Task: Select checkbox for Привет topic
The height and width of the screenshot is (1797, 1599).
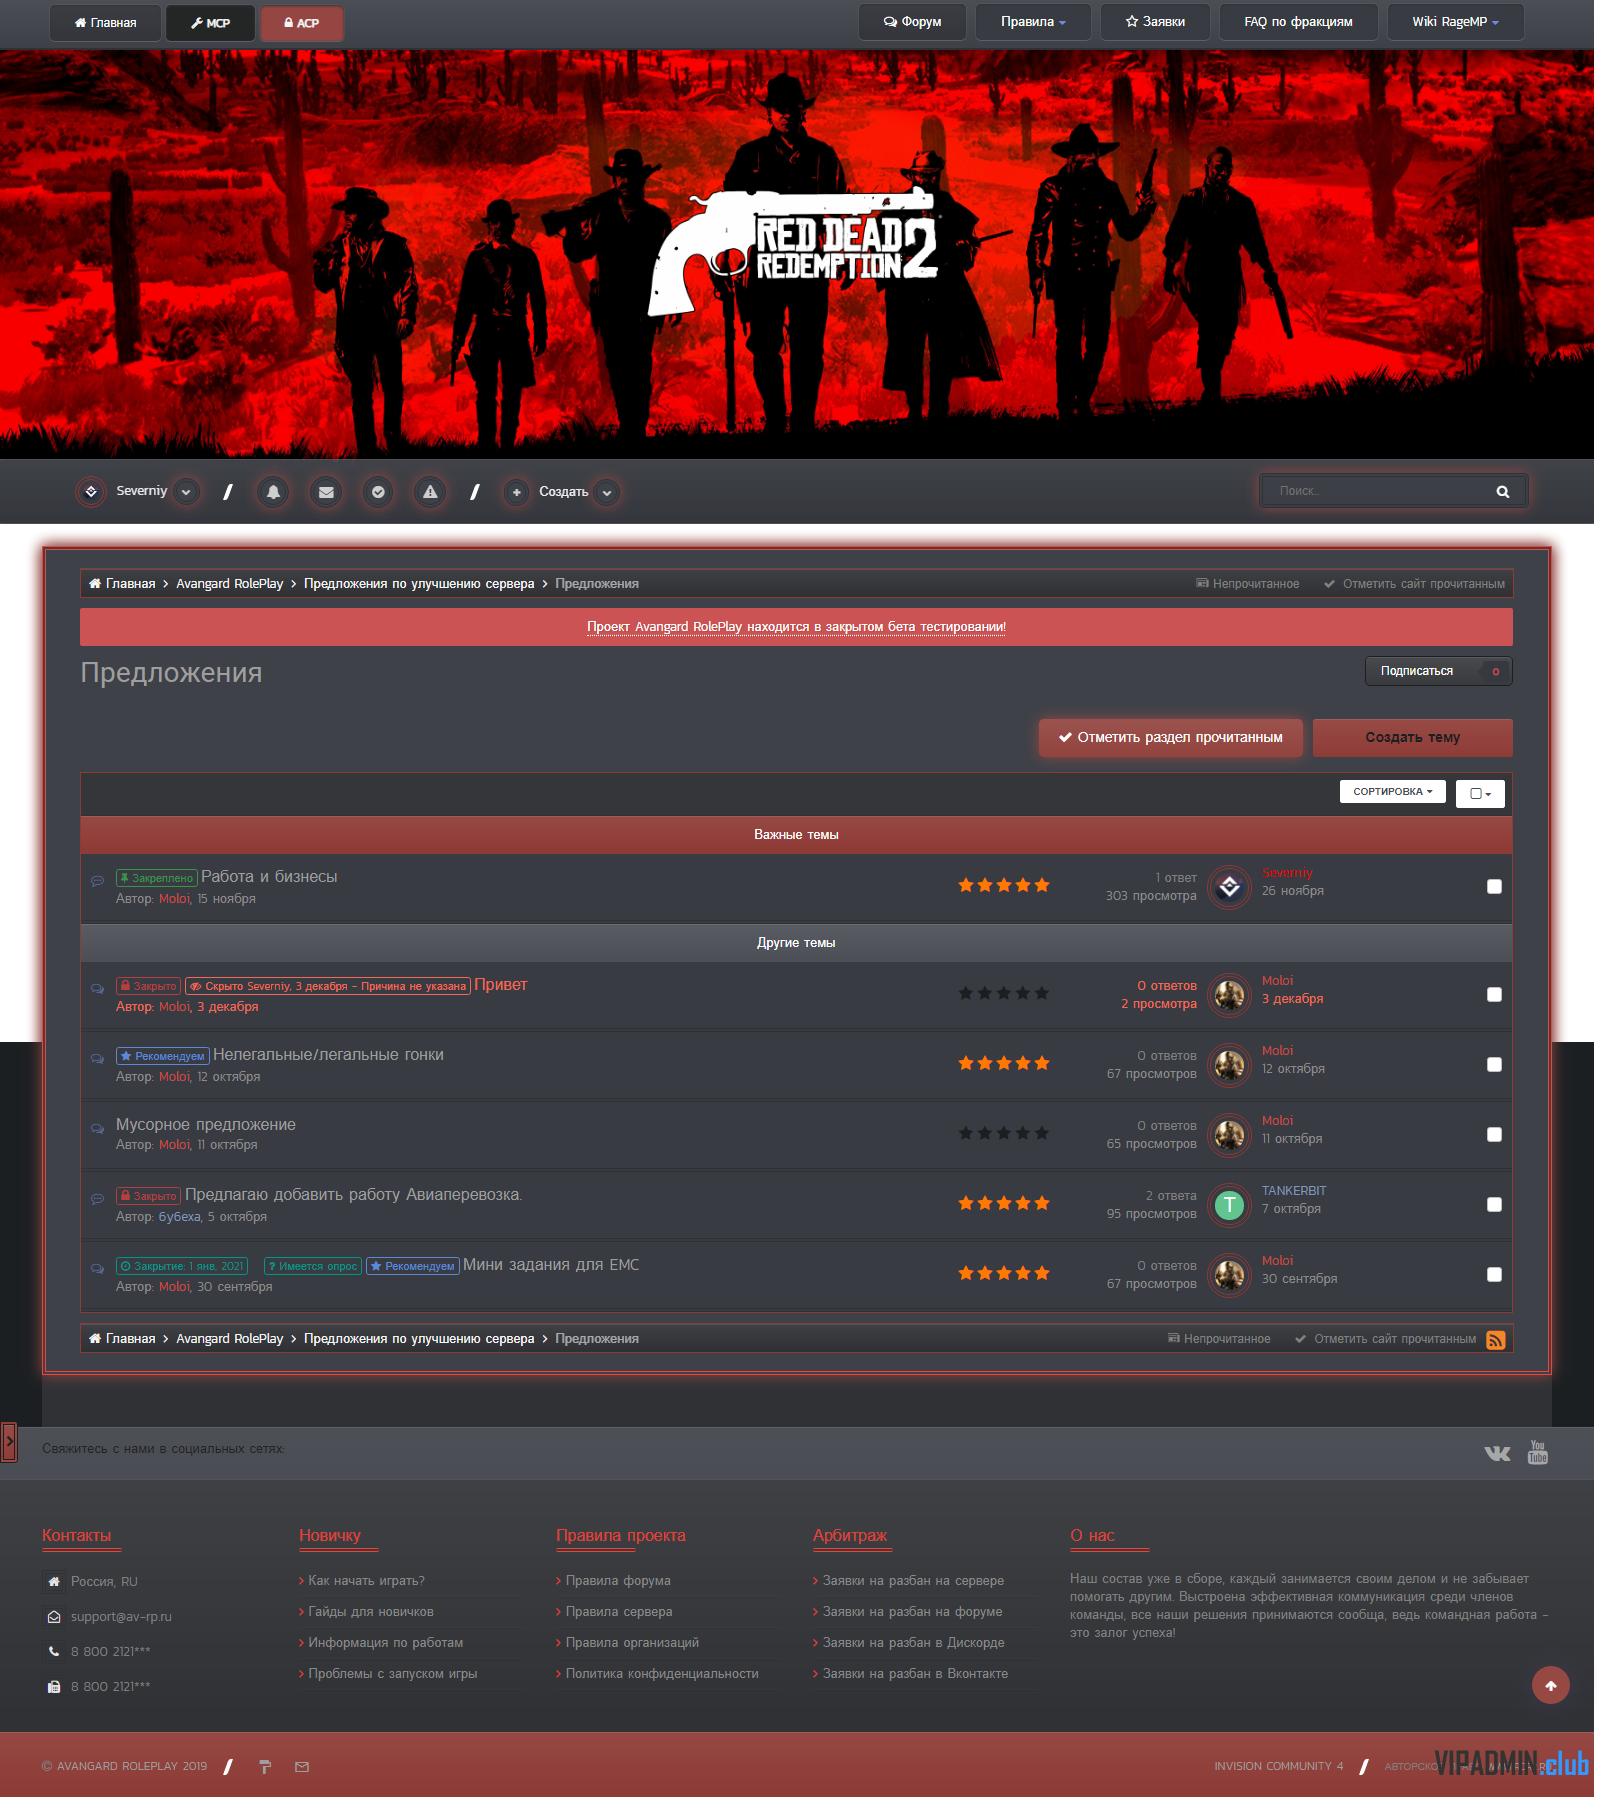Action: pos(1494,994)
